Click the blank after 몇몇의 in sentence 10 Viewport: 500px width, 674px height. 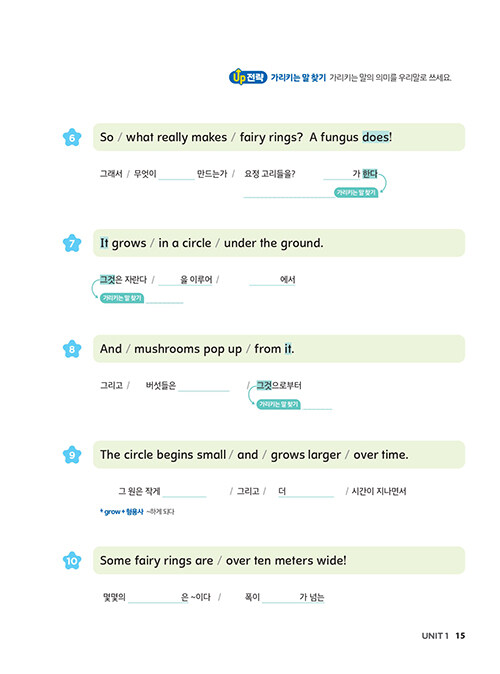click(x=154, y=598)
